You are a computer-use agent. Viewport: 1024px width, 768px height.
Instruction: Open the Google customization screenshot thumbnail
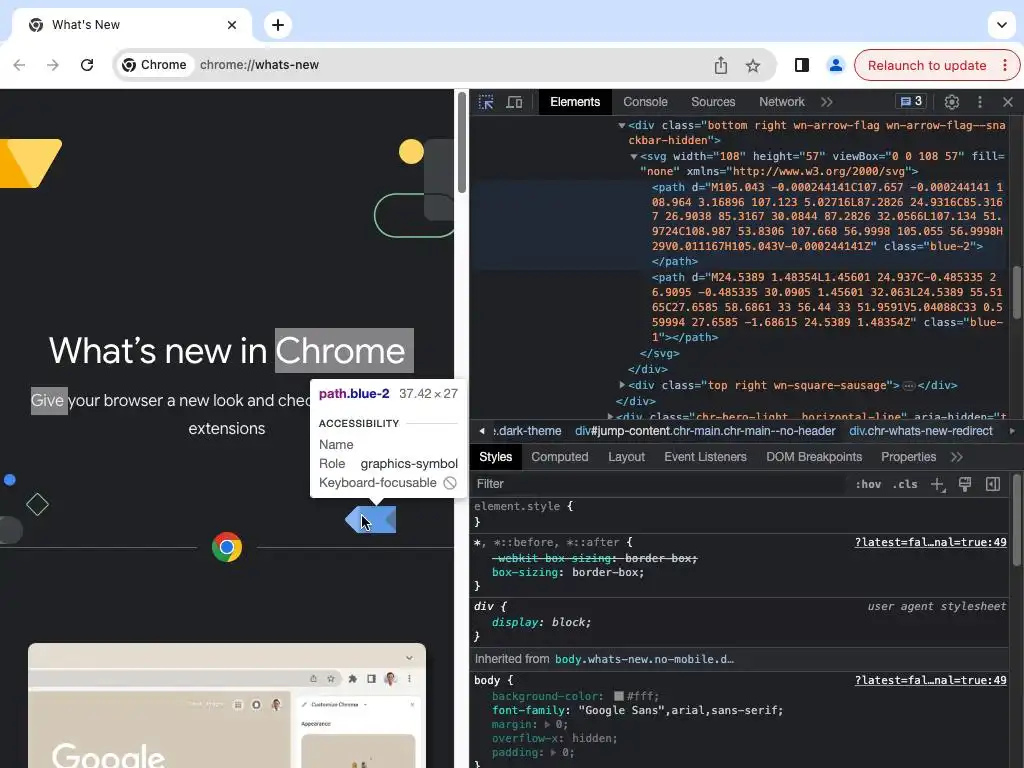[227, 705]
